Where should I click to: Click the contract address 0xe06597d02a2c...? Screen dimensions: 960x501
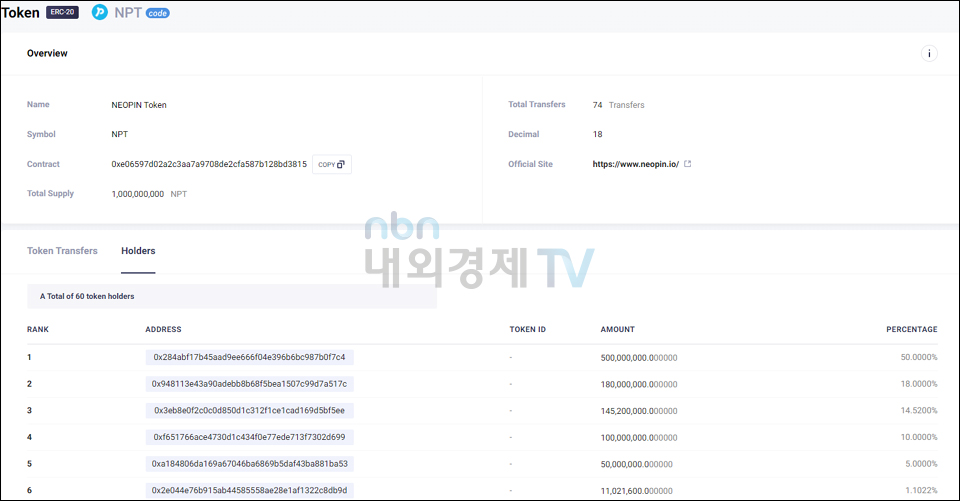[209, 164]
